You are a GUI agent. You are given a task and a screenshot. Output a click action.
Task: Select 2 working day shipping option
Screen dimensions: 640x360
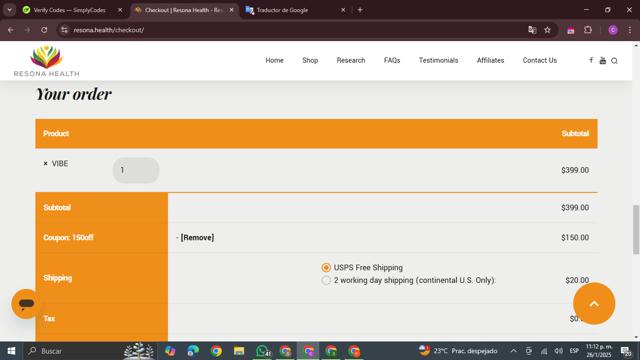(x=326, y=280)
